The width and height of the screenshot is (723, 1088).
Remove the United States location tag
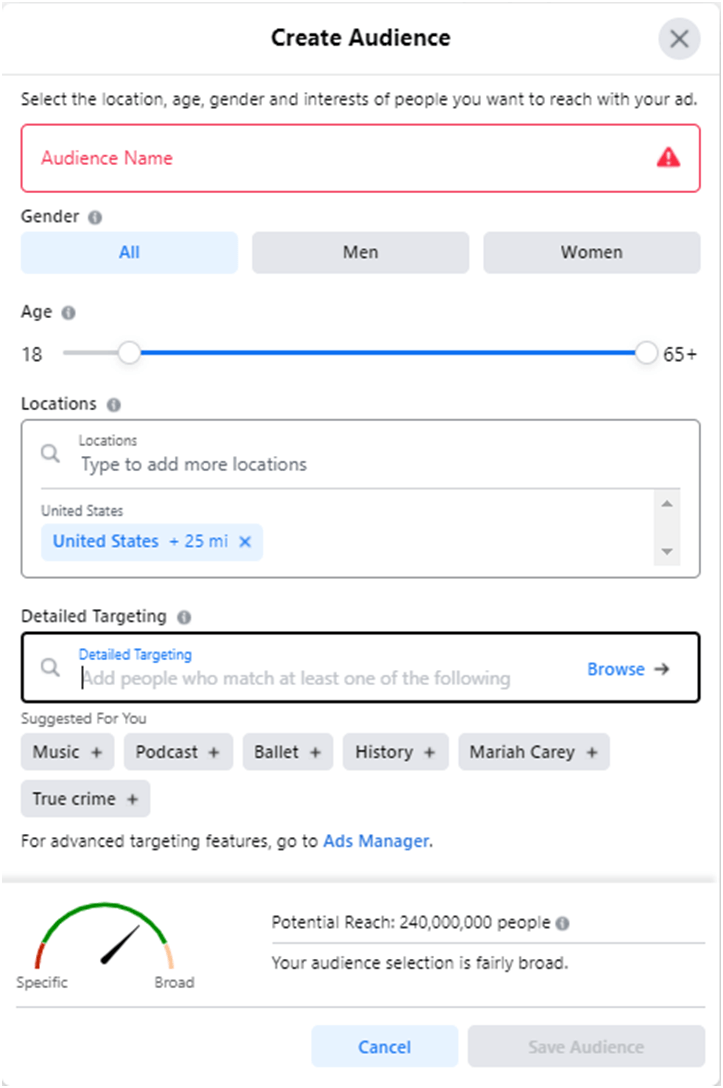[245, 542]
